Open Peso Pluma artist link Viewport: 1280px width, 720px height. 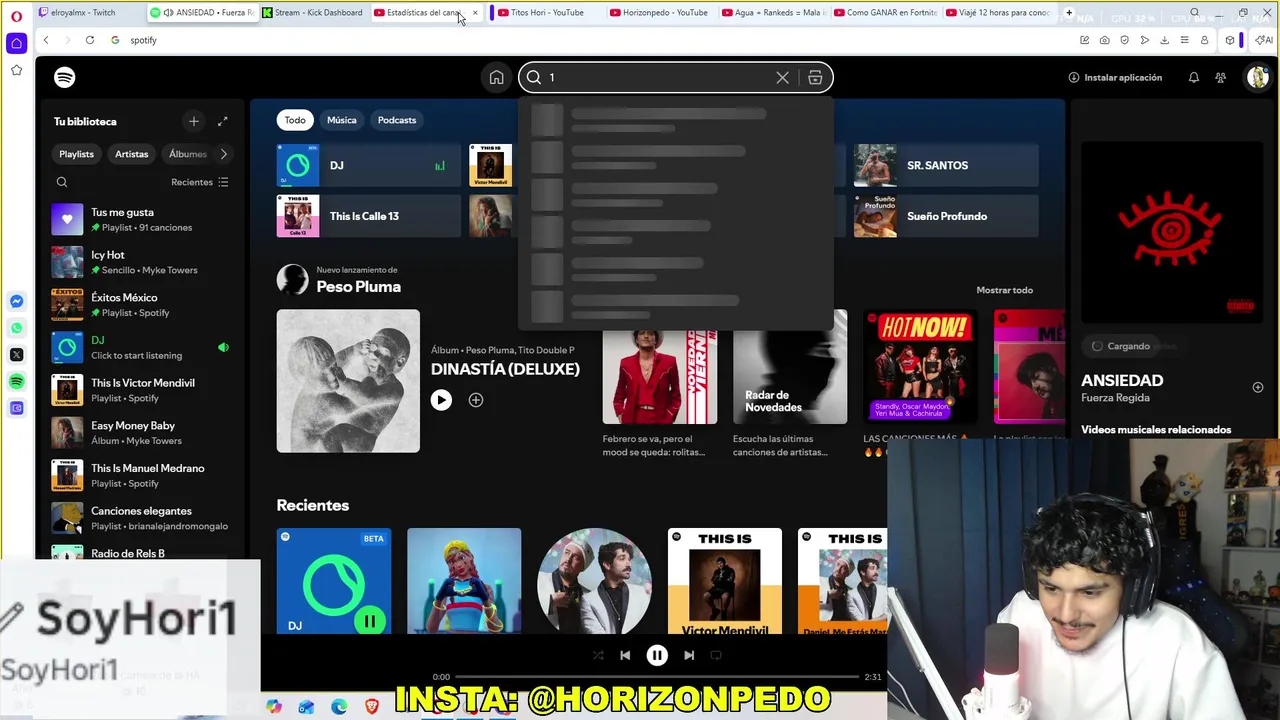pos(358,287)
